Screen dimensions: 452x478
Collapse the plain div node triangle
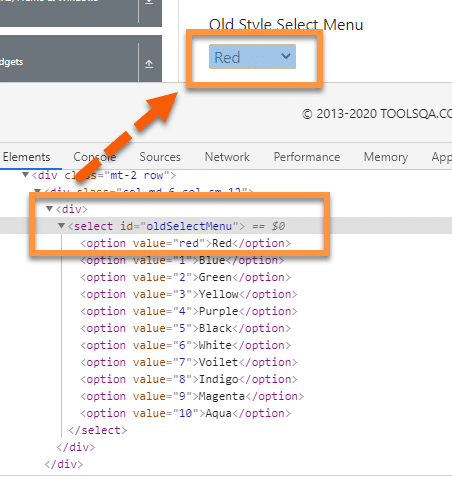[x=49, y=209]
